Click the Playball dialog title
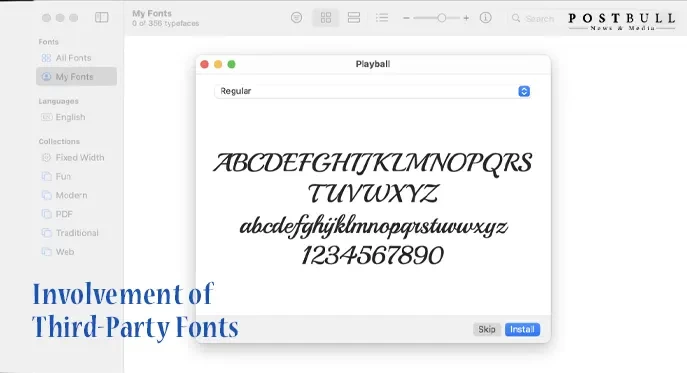687x373 pixels. point(373,64)
